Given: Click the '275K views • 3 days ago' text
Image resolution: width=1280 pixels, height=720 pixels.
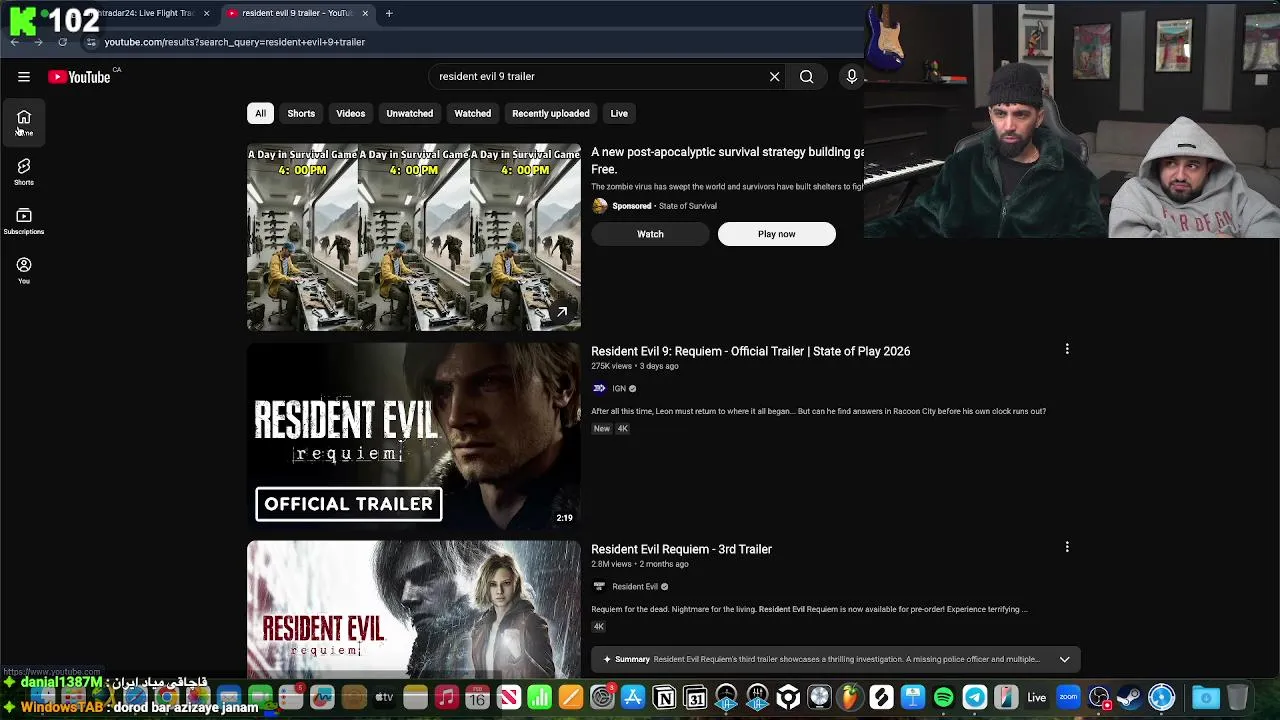Looking at the screenshot, I should tap(634, 366).
